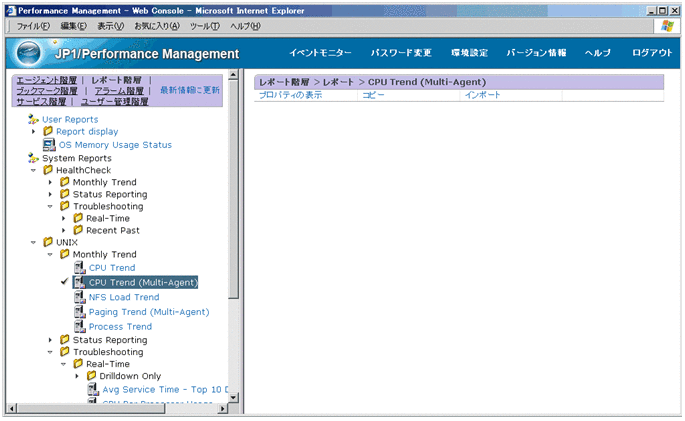Switch to サービス階層 tab
The image size is (685, 421).
pos(41,101)
